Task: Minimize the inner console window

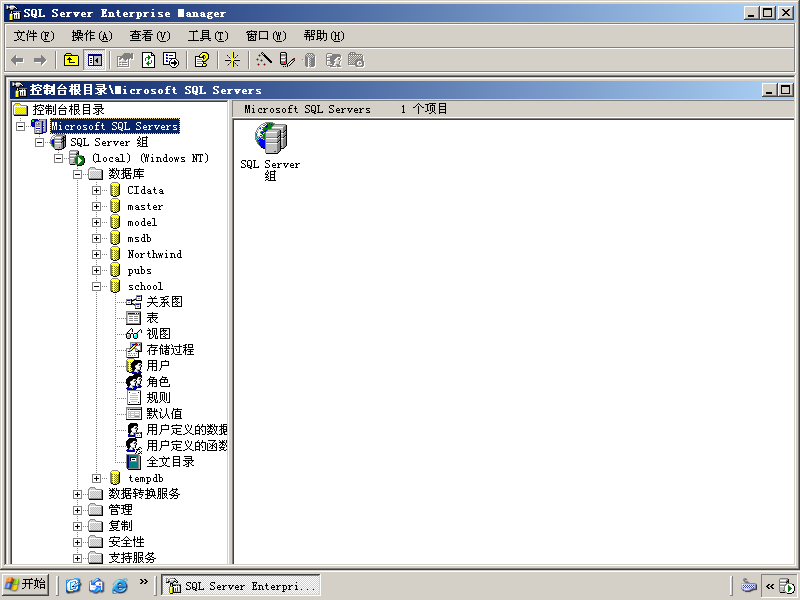Action: point(769,90)
